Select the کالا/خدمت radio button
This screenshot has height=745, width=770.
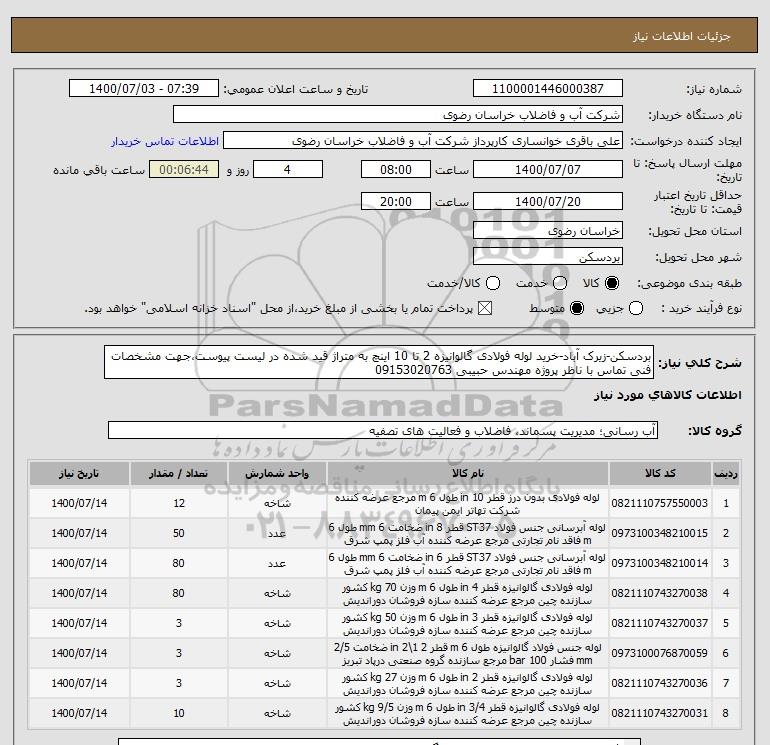point(493,283)
